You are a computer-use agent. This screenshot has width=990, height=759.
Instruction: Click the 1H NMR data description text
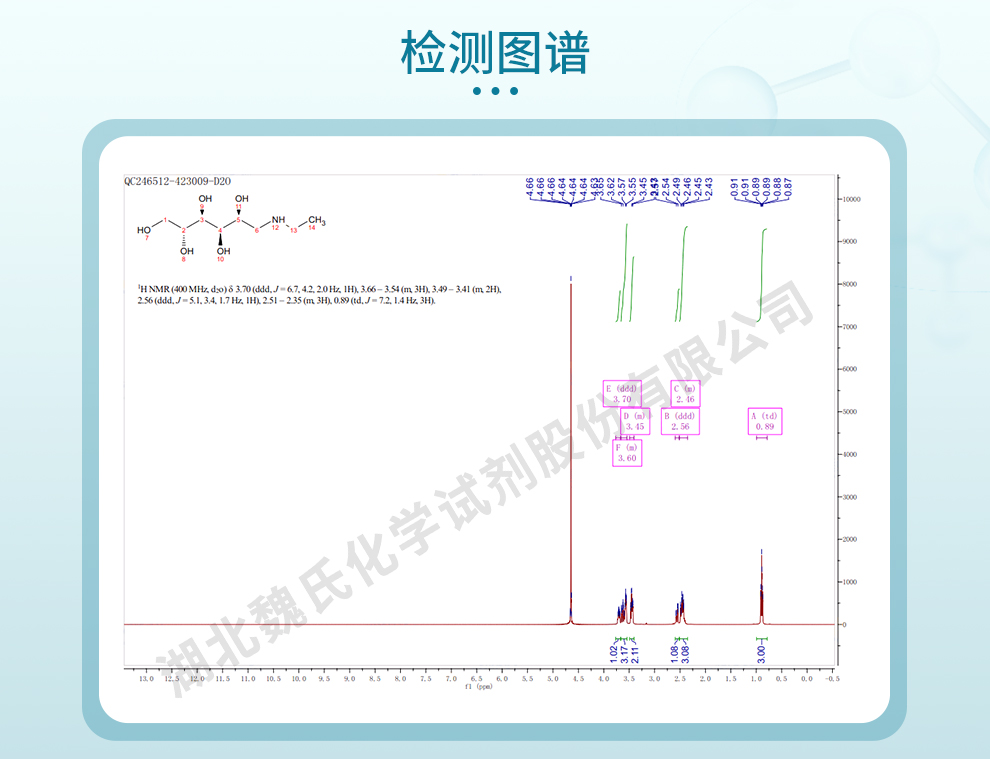point(319,294)
